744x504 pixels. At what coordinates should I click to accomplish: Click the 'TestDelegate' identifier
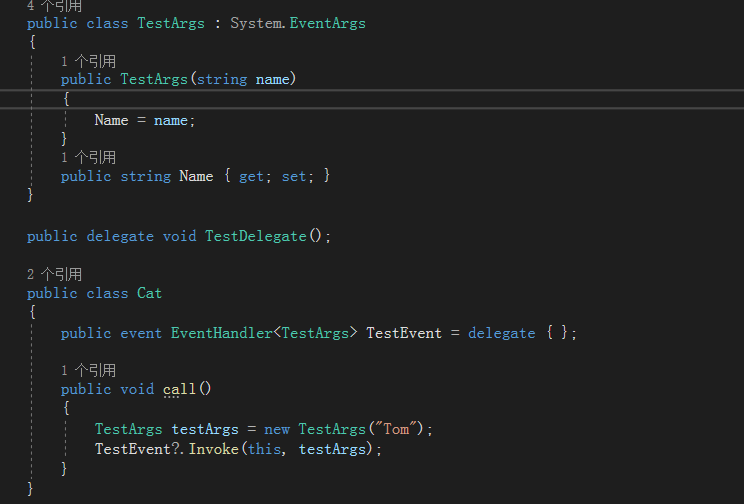pyautogui.click(x=256, y=236)
